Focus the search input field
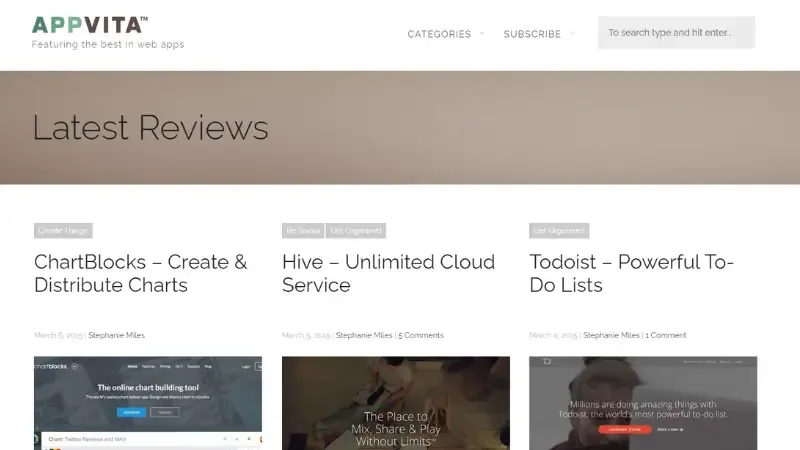Screen dimensions: 800x450 click(x=676, y=32)
